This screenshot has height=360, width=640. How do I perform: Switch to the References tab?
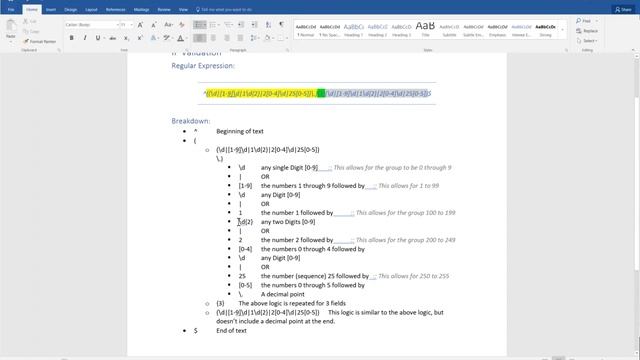[x=116, y=9]
